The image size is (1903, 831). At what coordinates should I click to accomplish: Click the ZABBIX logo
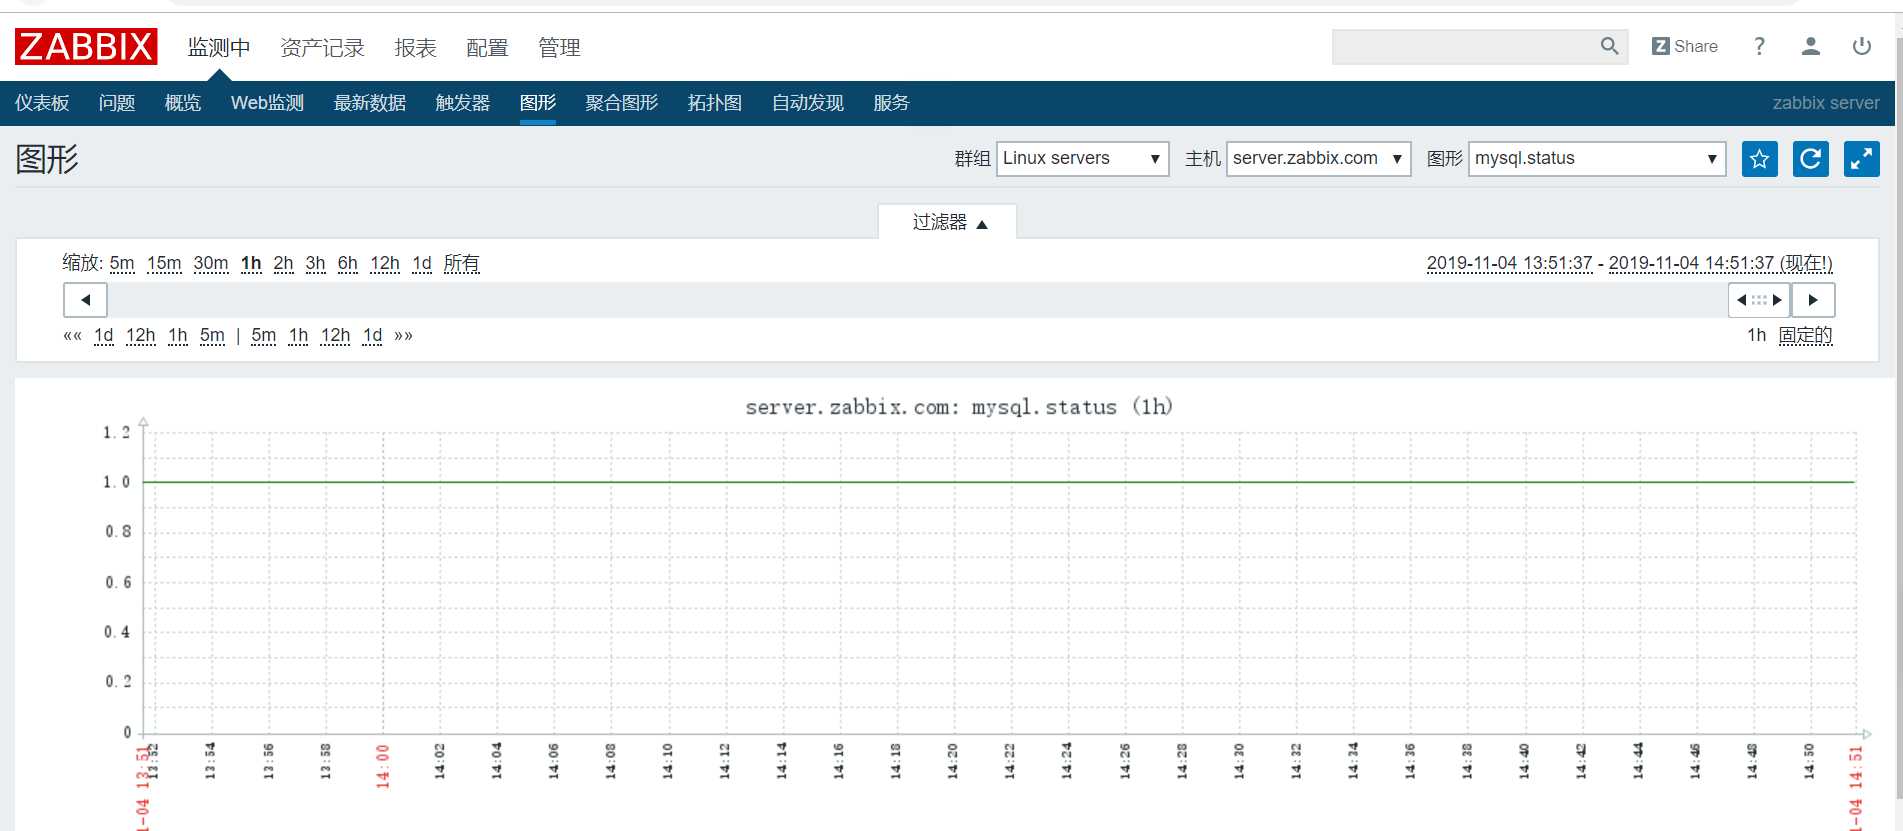point(86,46)
